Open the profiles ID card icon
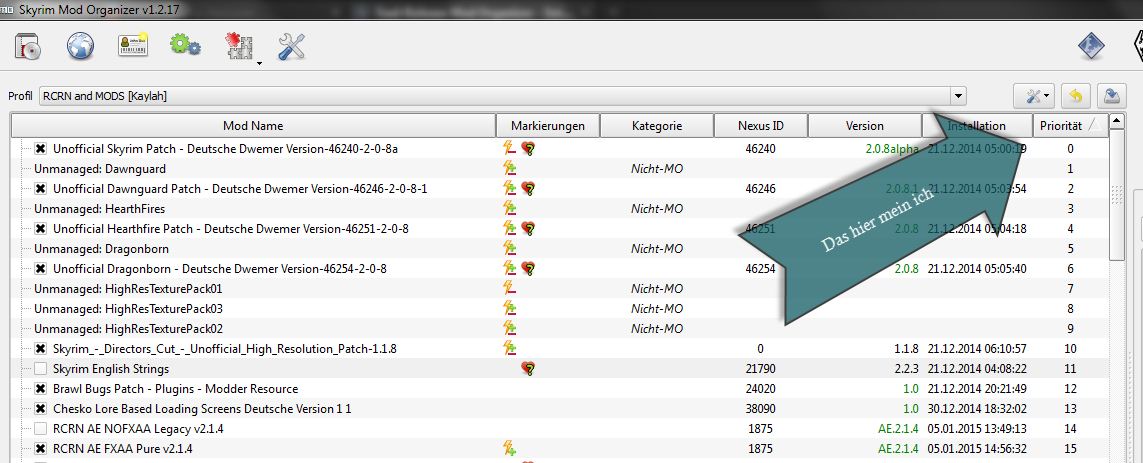This screenshot has height=463, width=1143. point(133,46)
